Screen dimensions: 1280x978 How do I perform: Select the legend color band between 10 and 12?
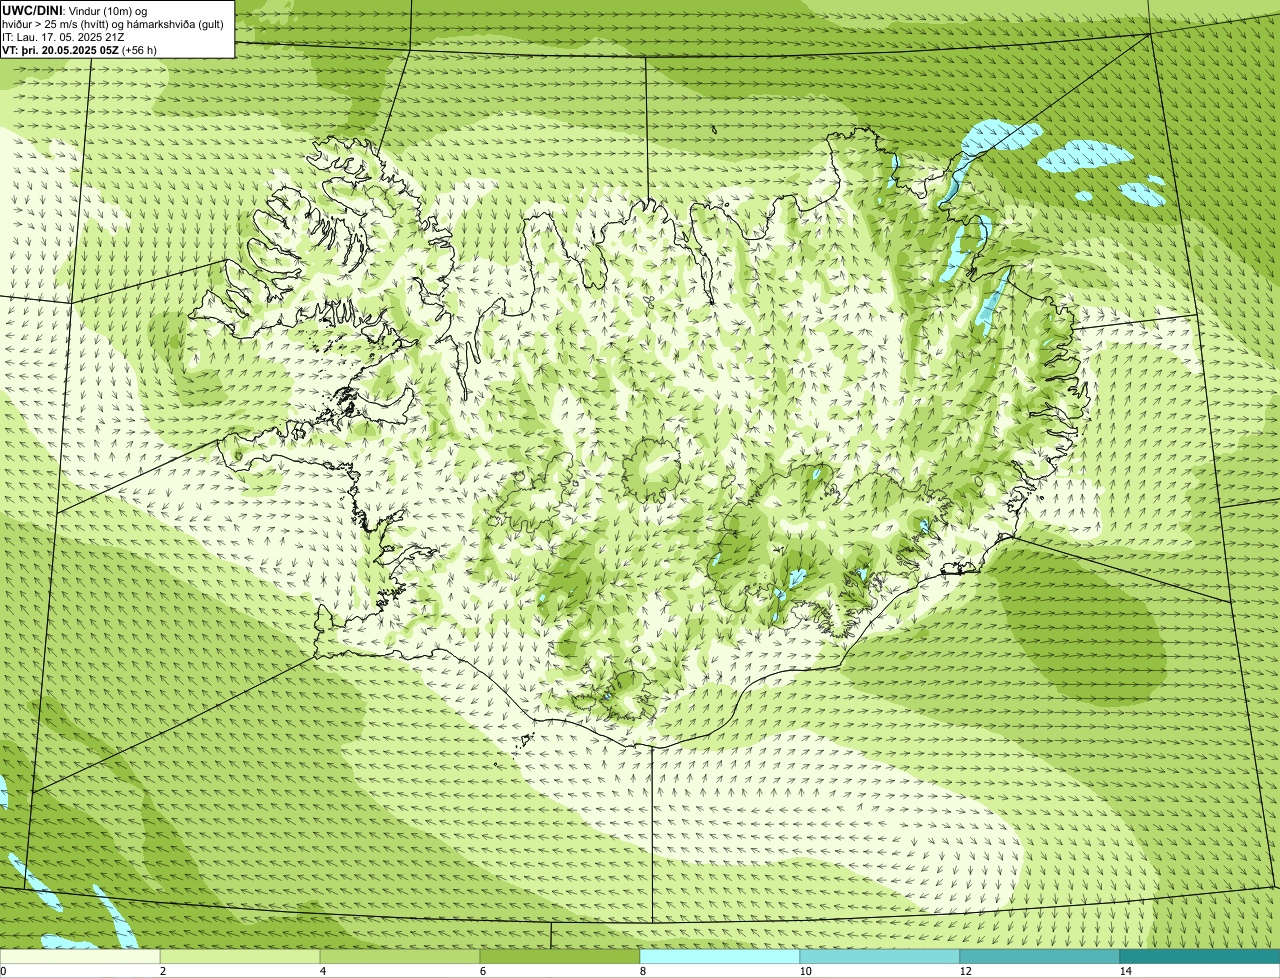[x=880, y=956]
